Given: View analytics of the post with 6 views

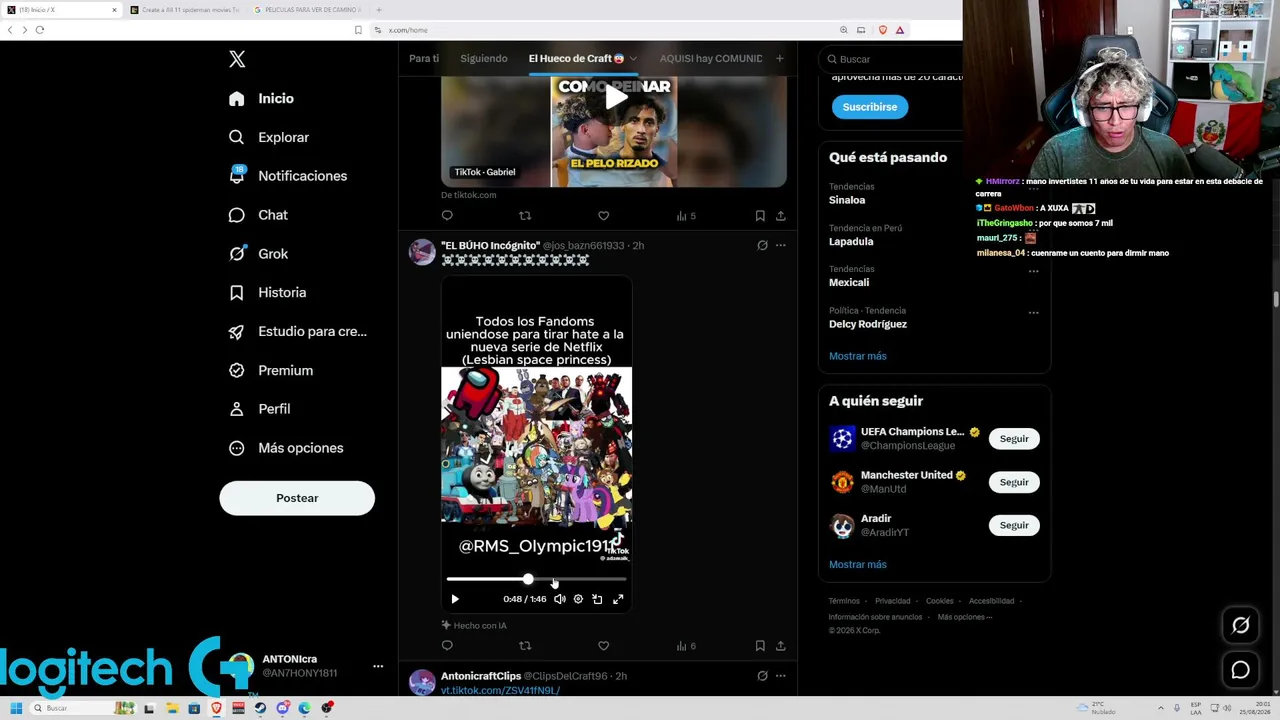Looking at the screenshot, I should click(685, 646).
